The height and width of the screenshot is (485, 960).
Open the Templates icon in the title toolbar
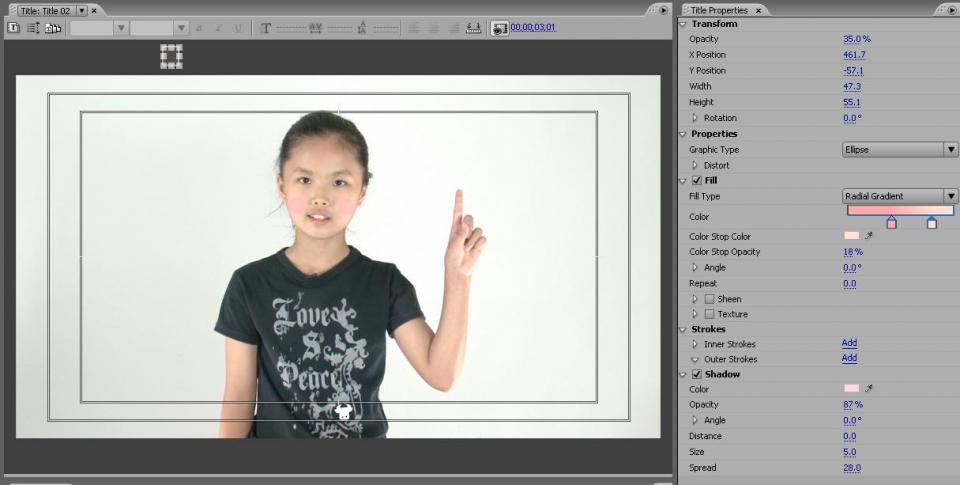(53, 28)
